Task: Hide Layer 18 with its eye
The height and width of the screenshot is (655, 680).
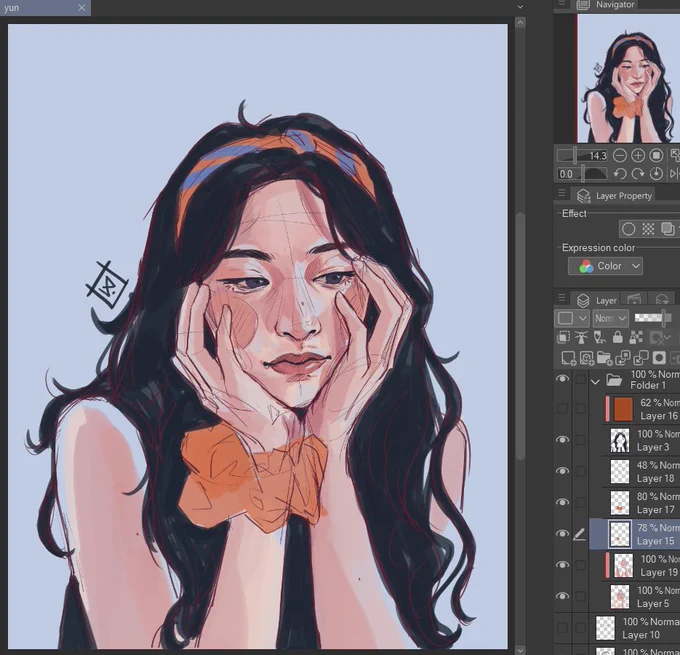Action: click(562, 471)
